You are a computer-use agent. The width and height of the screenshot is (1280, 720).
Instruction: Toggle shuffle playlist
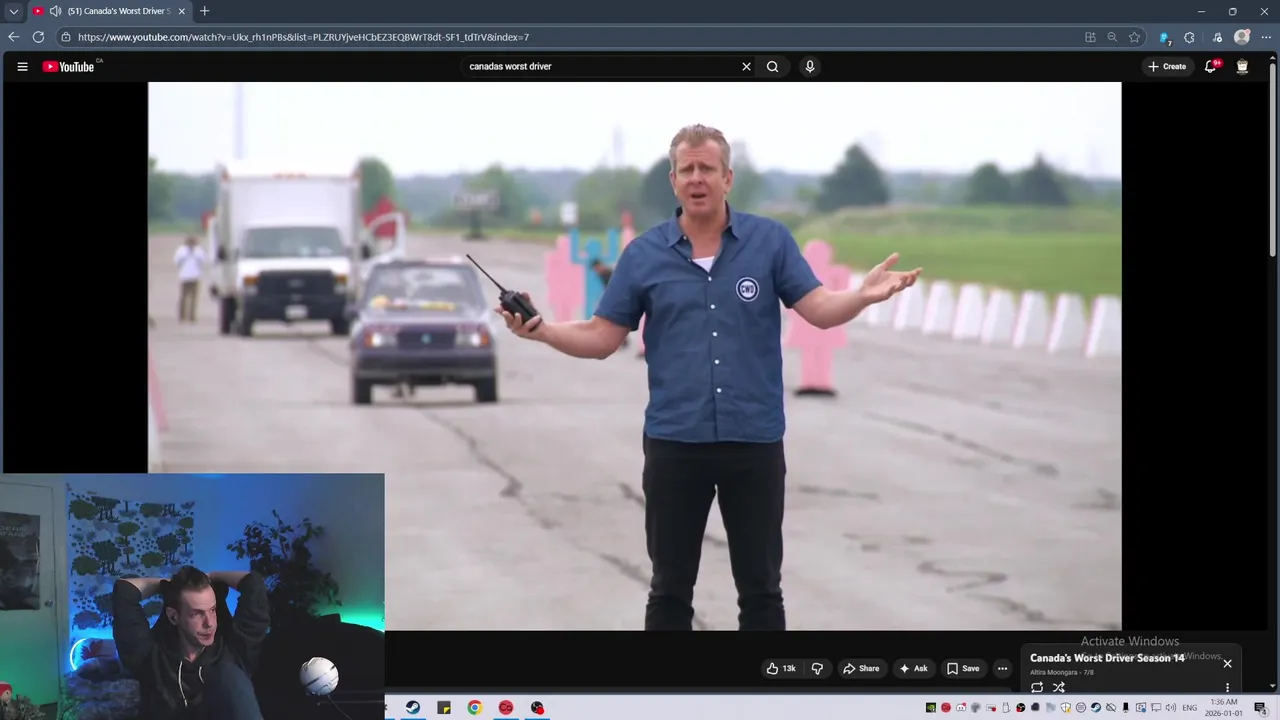coord(1059,687)
